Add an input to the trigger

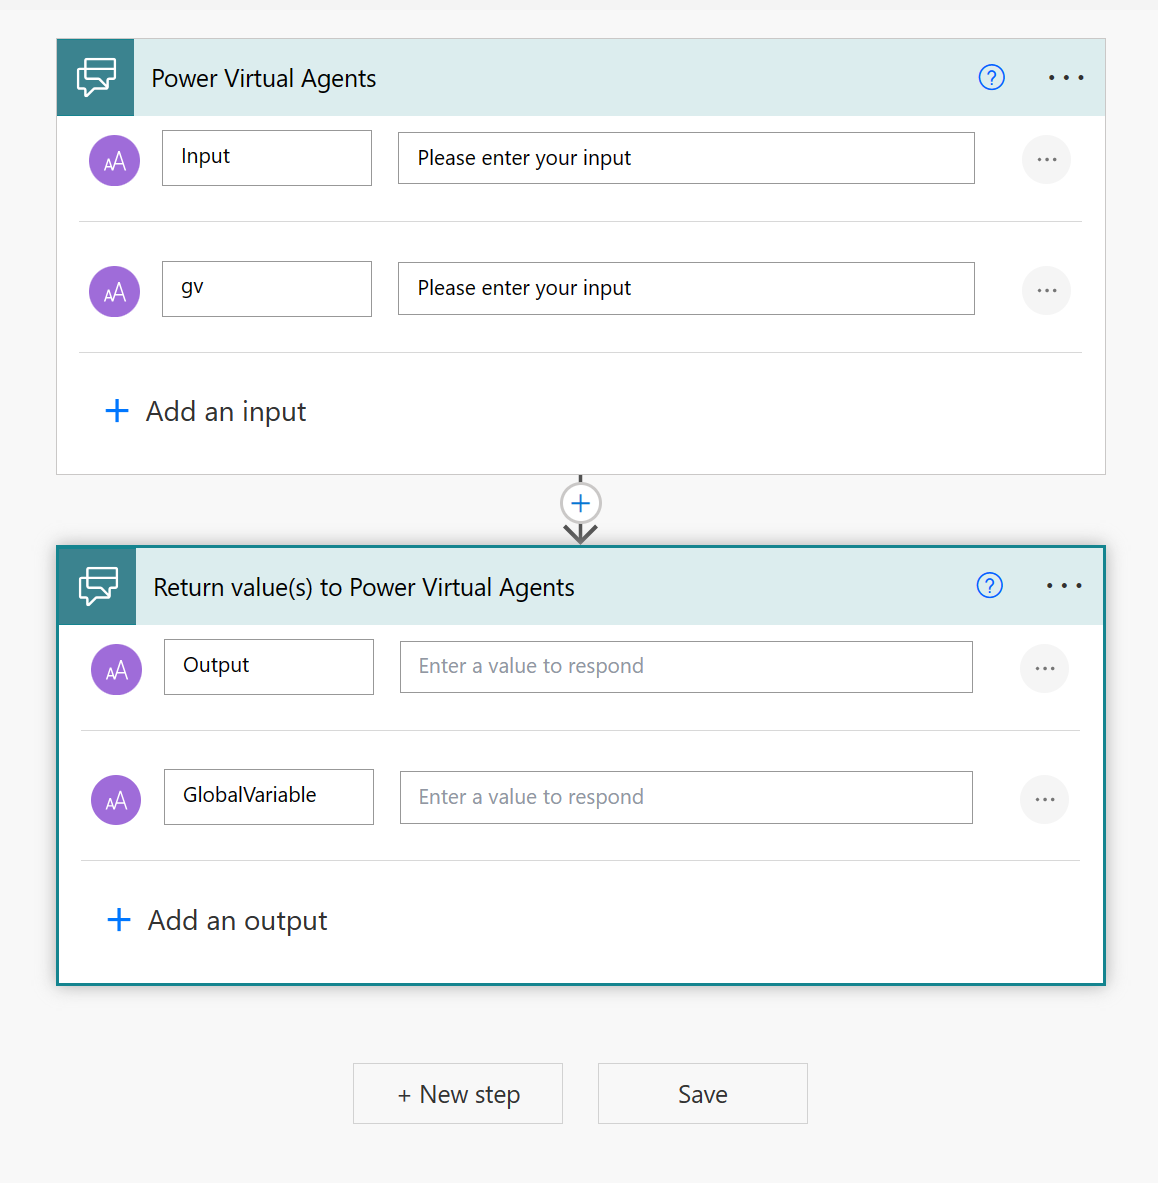205,411
